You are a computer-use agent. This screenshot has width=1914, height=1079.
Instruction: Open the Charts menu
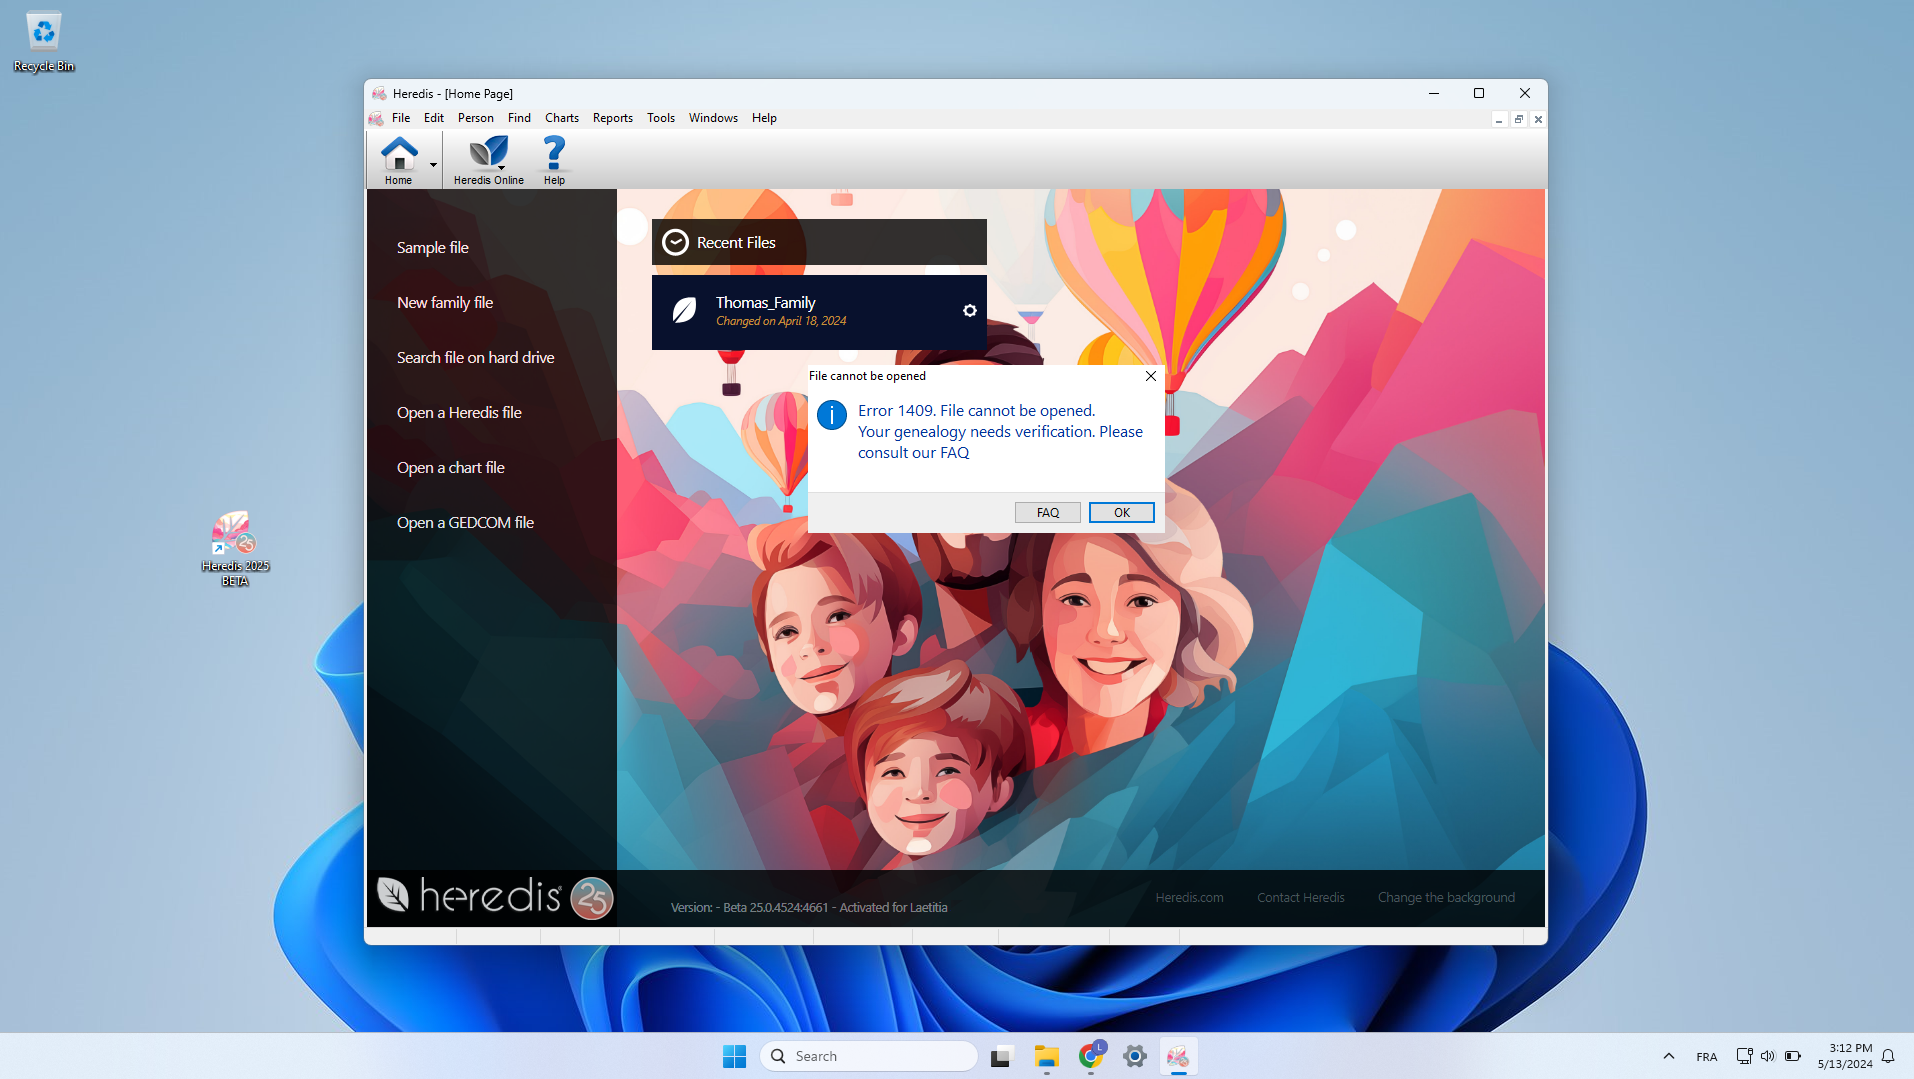click(x=561, y=118)
